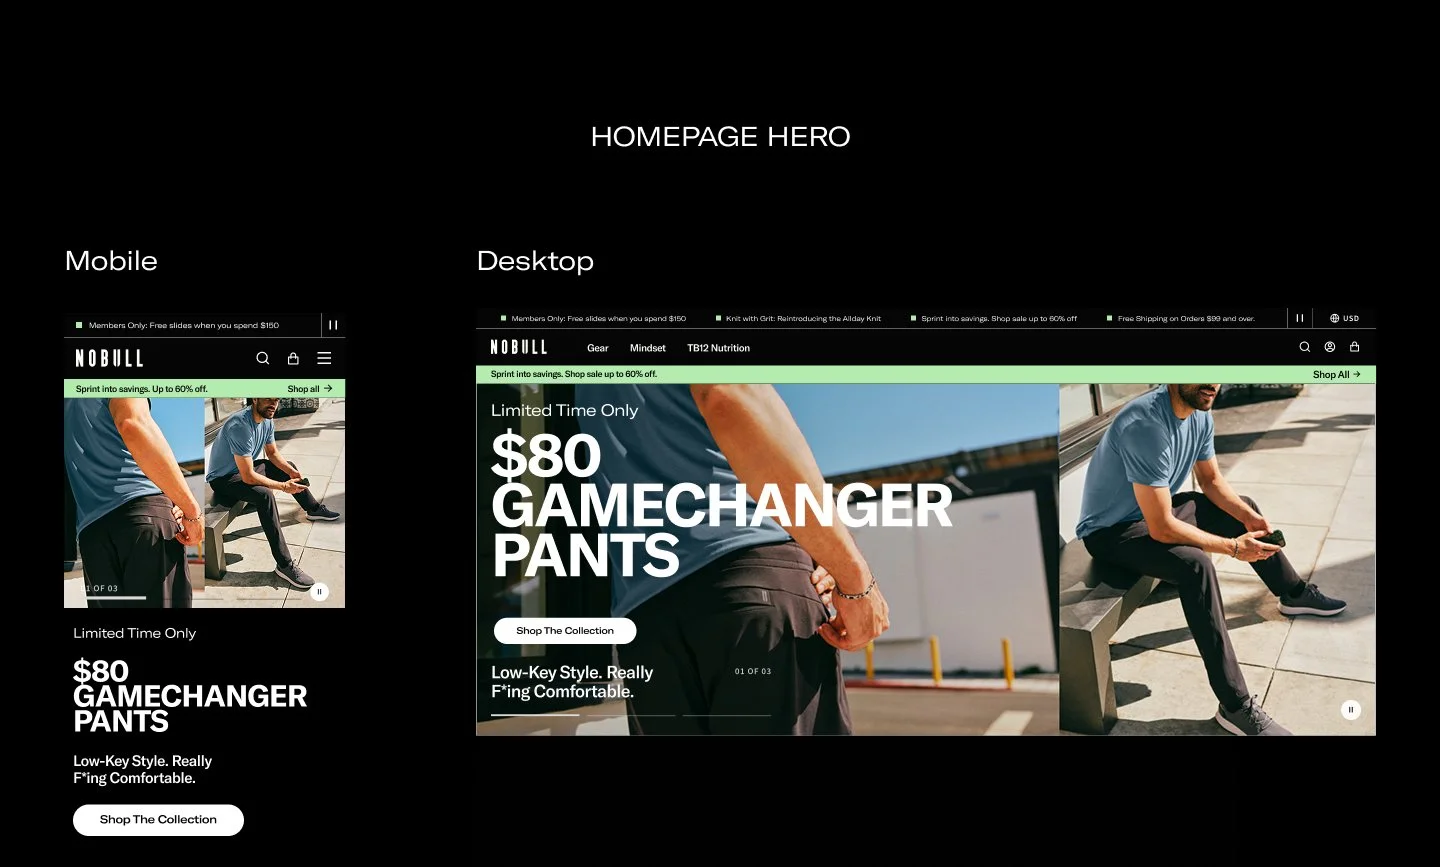Open the shopping bag in desktop header
The image size is (1440, 867).
[1355, 347]
